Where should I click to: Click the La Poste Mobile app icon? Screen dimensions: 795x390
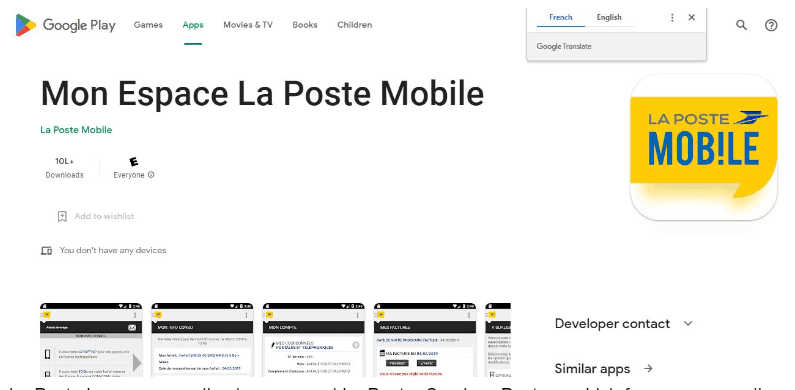tap(704, 147)
